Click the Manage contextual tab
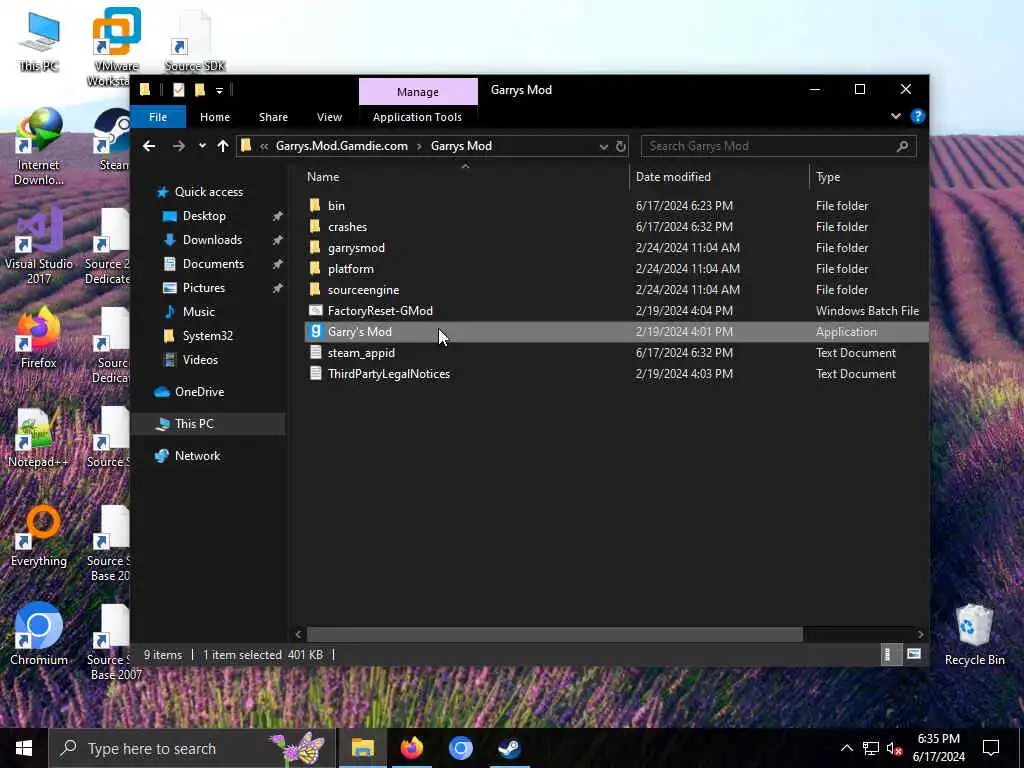Screen dimensions: 1024x768 [x=418, y=92]
